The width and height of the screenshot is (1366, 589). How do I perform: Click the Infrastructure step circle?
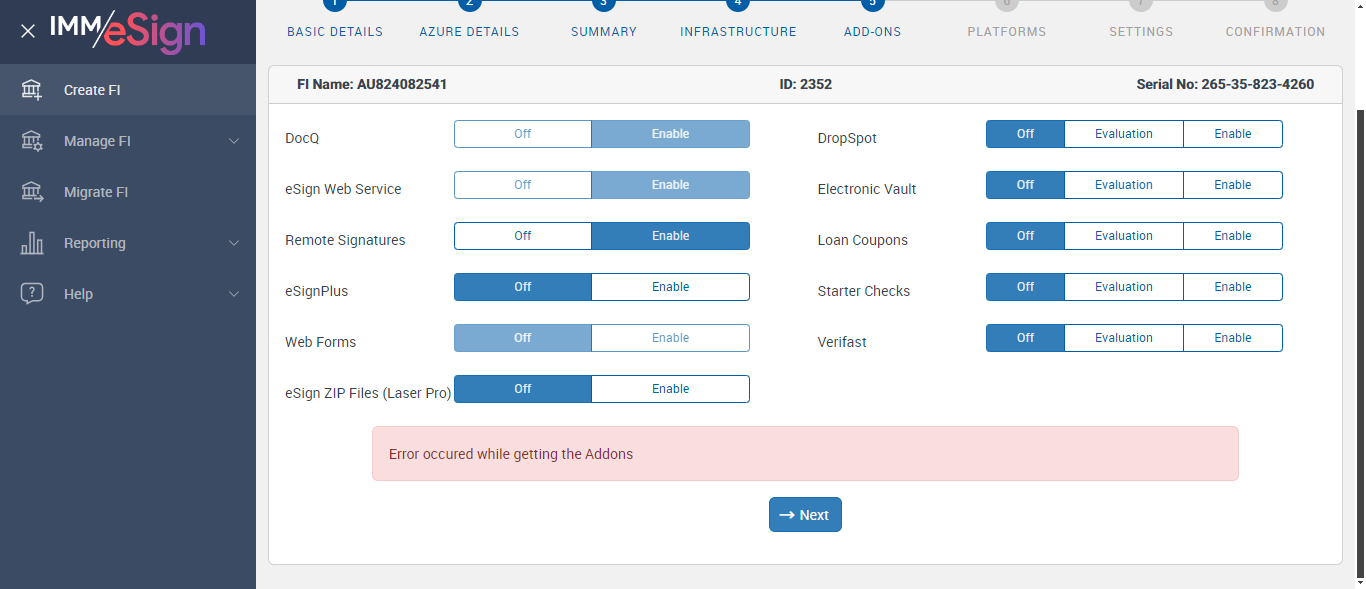(x=737, y=4)
